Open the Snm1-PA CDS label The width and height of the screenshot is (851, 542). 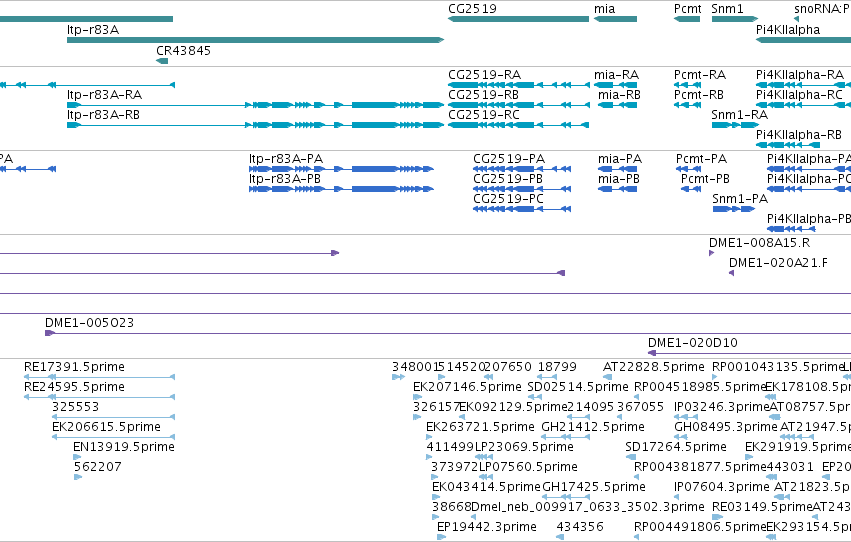click(x=740, y=199)
